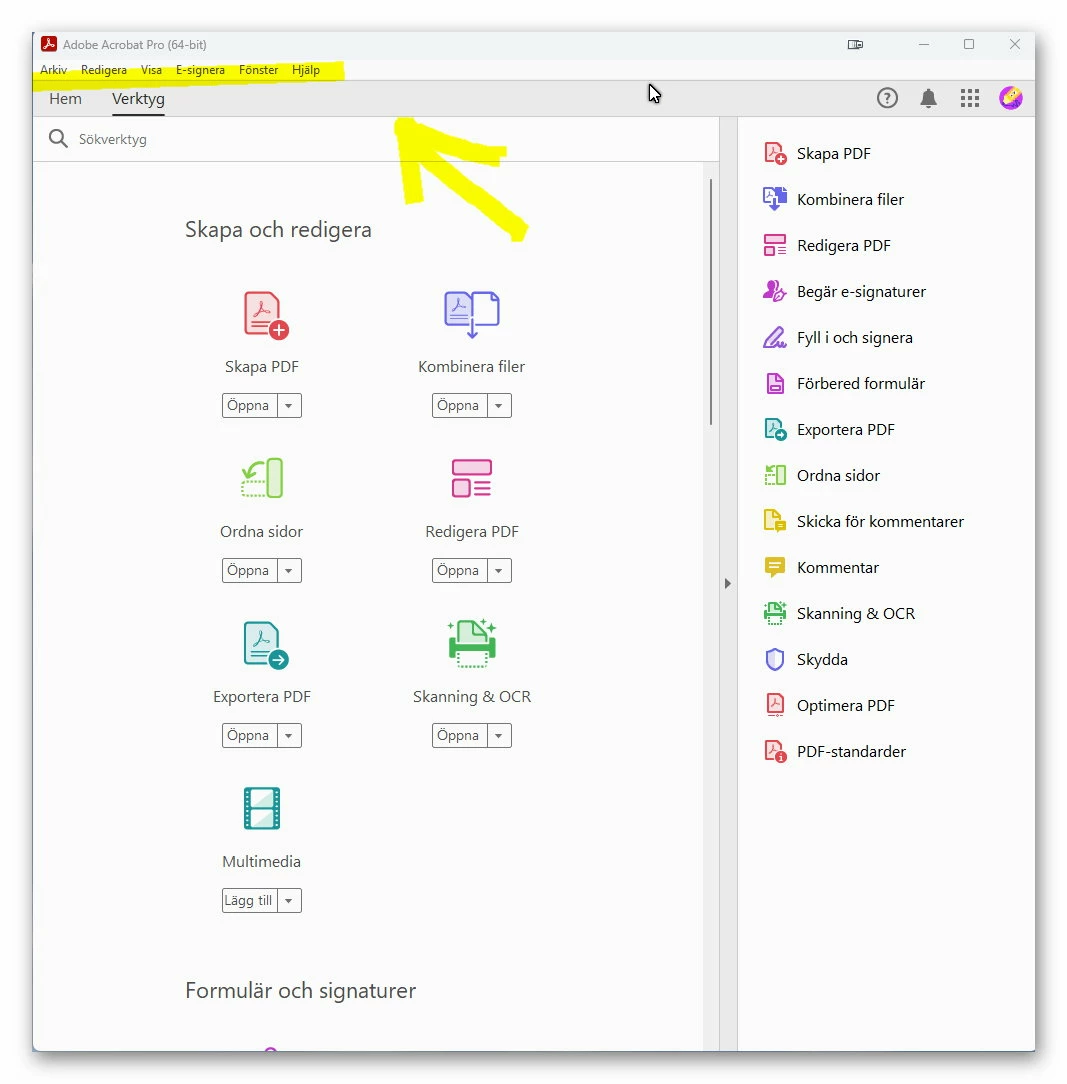Click the Redigera PDF tool icon in center

coord(472,478)
